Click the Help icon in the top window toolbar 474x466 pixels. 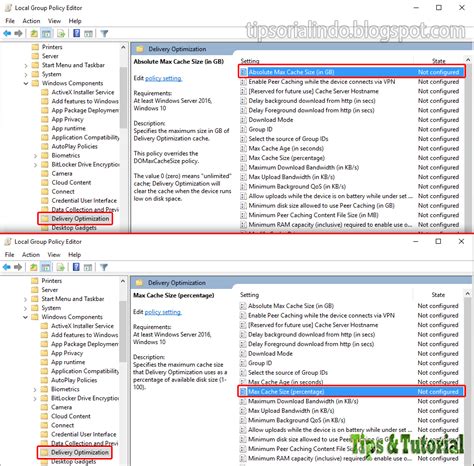click(77, 33)
